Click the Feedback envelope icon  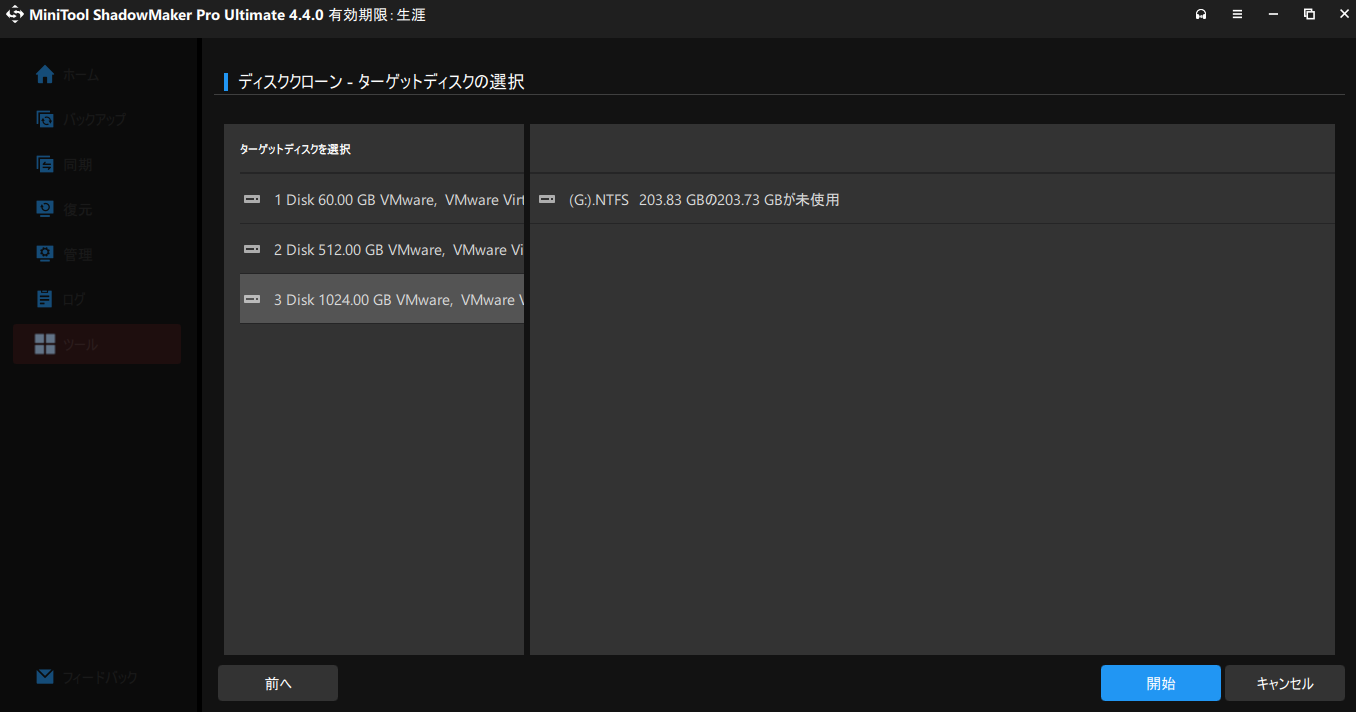pos(44,677)
